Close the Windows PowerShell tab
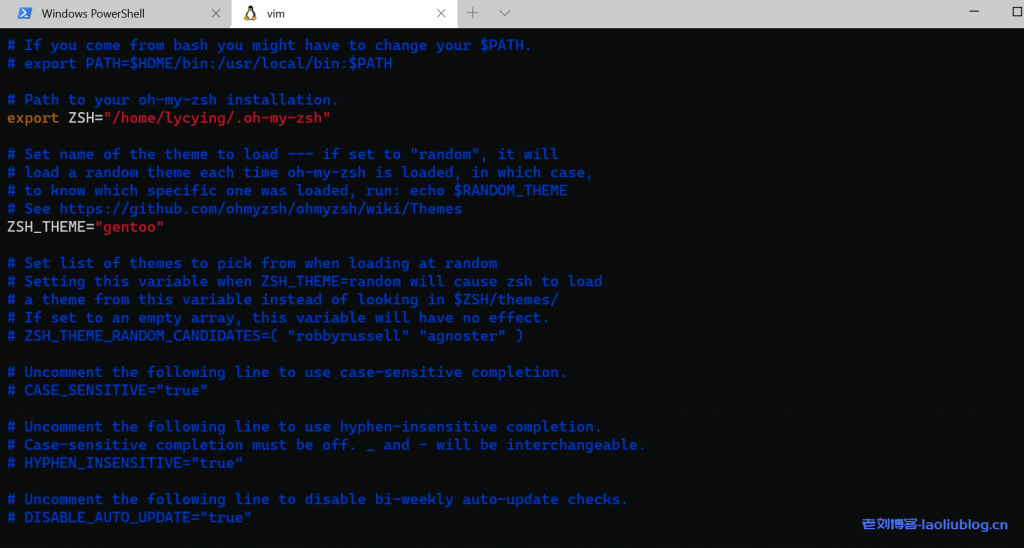The width and height of the screenshot is (1024, 548). pos(216,14)
